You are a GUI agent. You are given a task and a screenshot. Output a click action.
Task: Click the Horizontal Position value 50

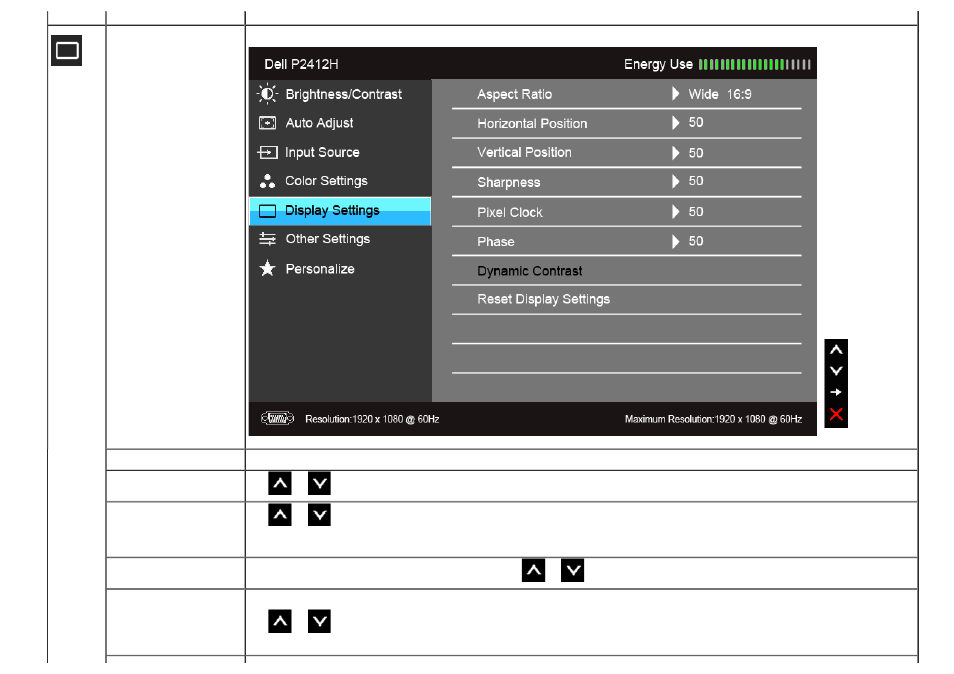[696, 123]
